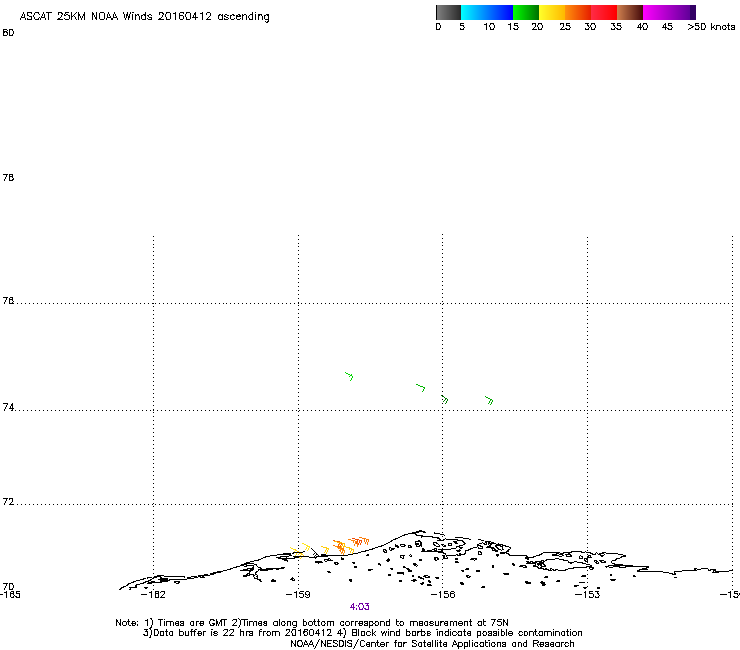Screen dimensions: 740x650
Task: Click the cyan-blue 5-15 knots gradient segment
Action: click(x=487, y=12)
